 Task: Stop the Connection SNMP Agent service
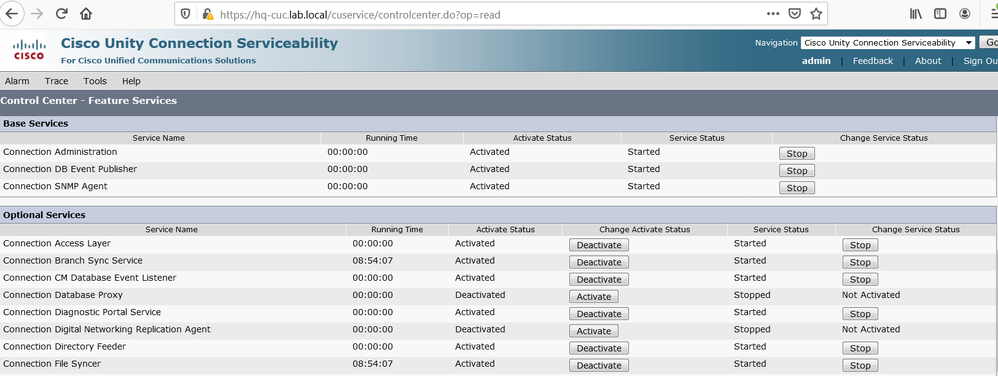coord(797,188)
